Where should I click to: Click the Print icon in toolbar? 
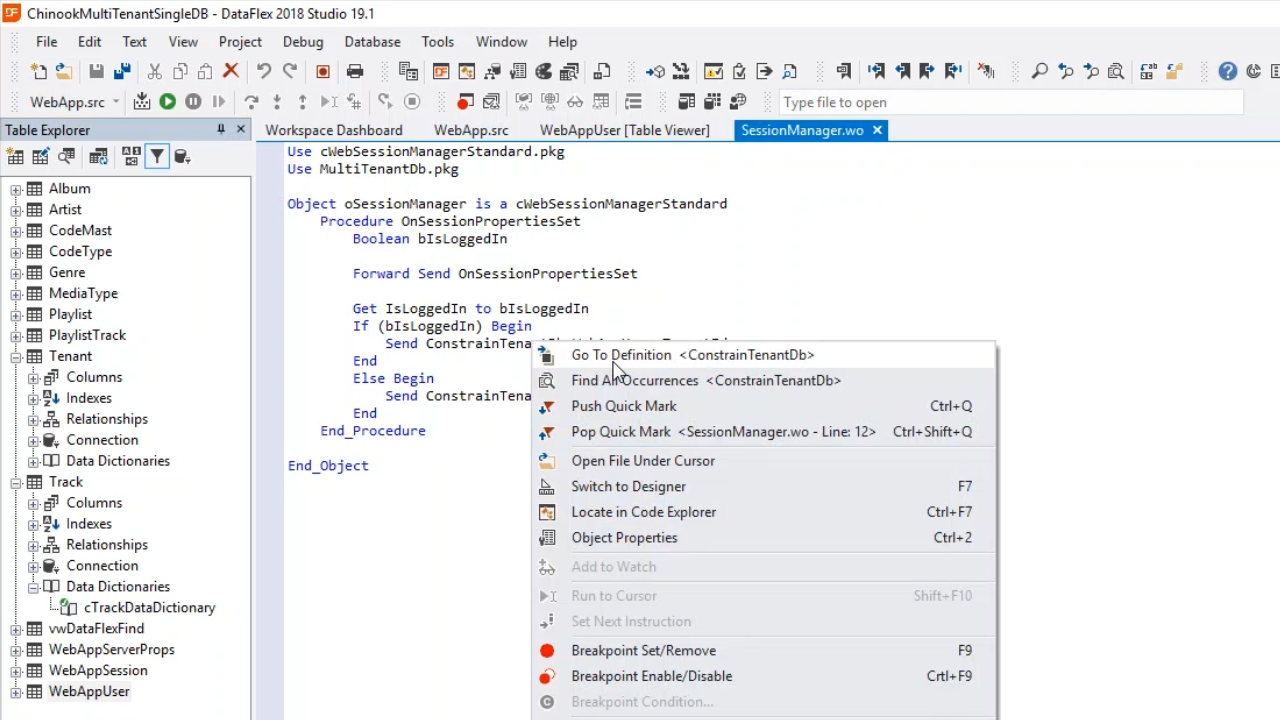pyautogui.click(x=355, y=71)
